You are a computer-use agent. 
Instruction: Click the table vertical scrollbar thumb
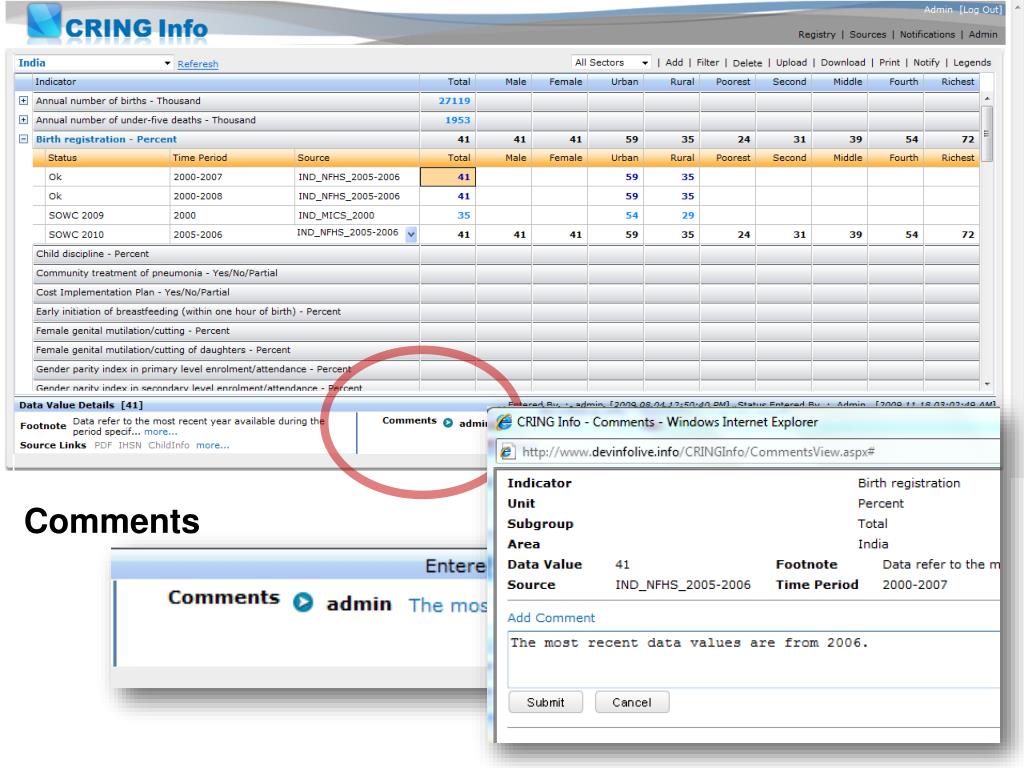(987, 133)
